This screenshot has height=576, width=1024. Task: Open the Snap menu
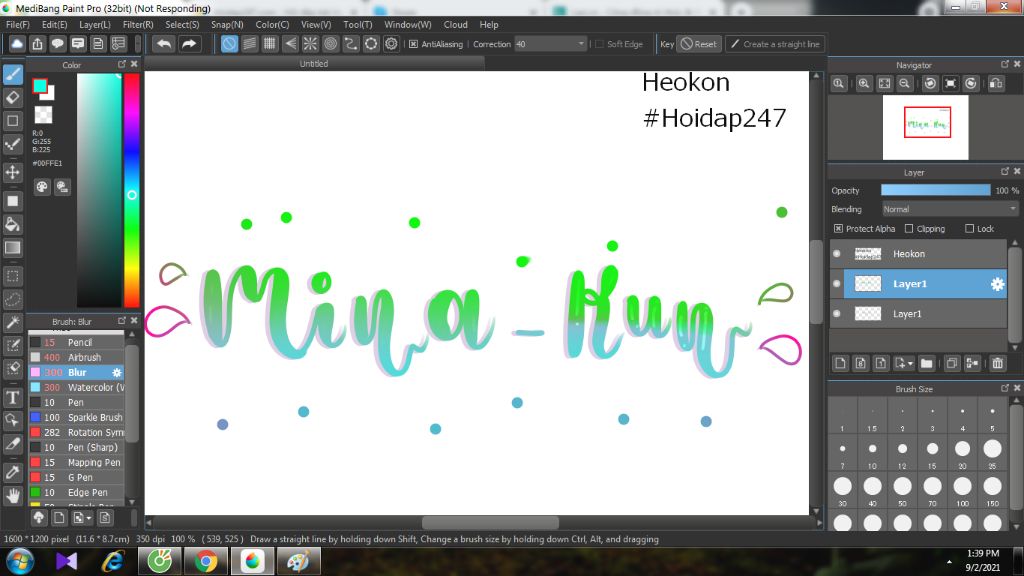(227, 24)
